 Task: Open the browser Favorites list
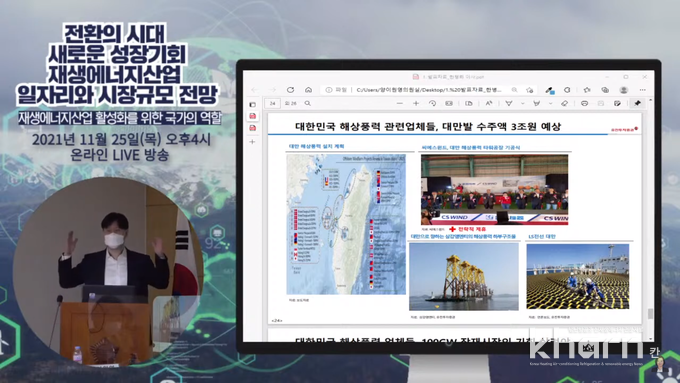pos(587,90)
